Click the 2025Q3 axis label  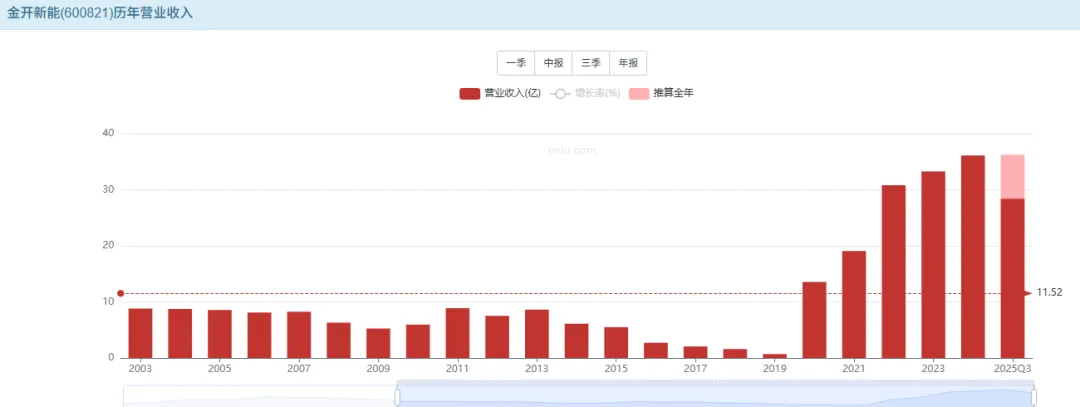1012,369
